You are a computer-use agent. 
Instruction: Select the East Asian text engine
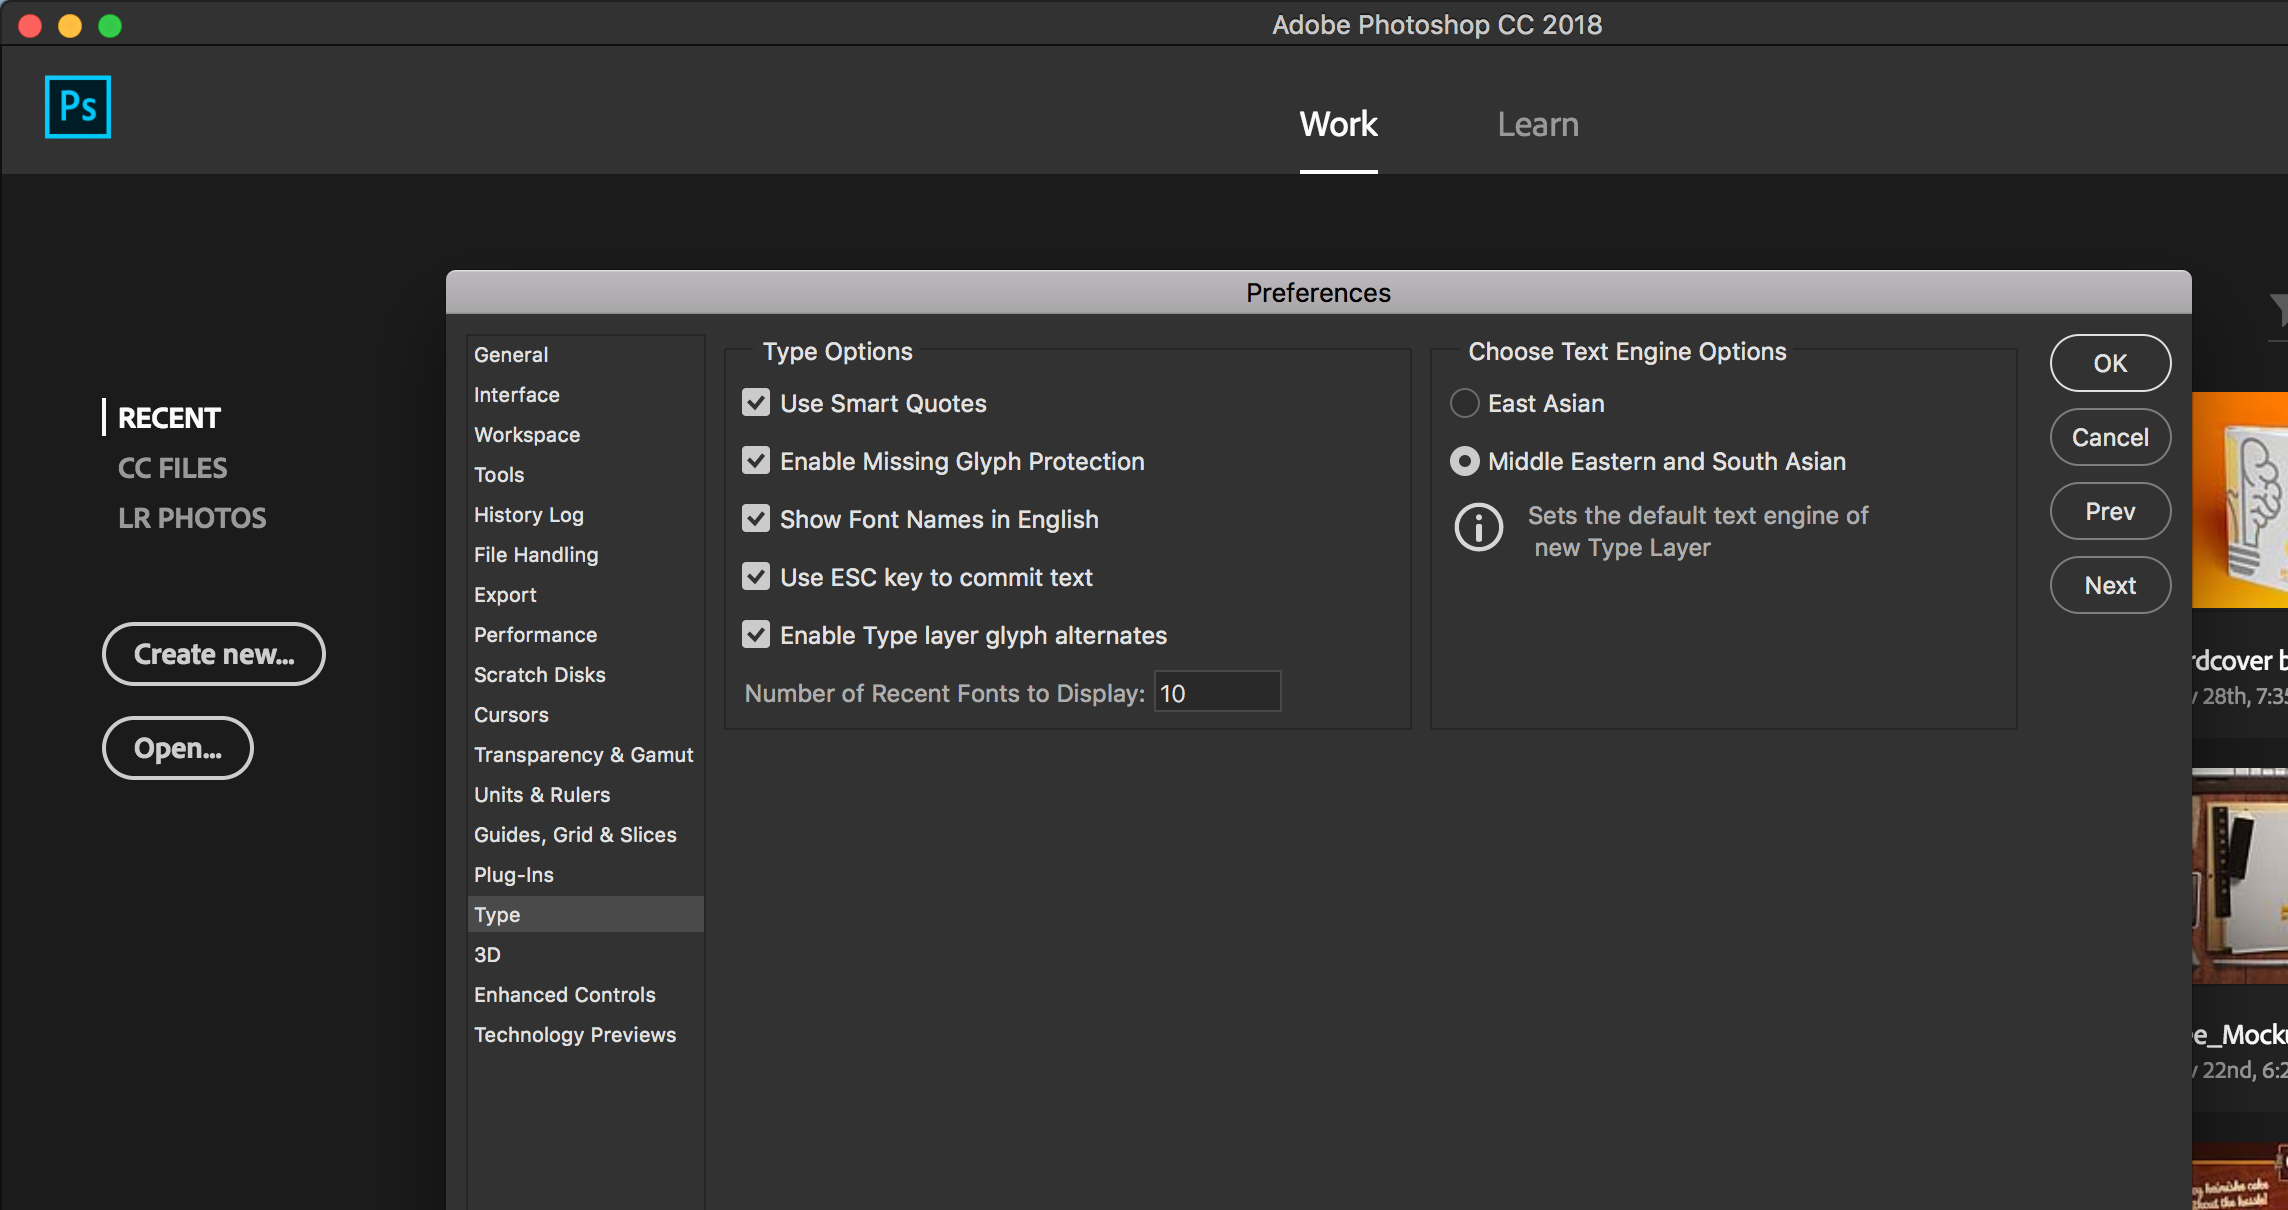[1464, 403]
